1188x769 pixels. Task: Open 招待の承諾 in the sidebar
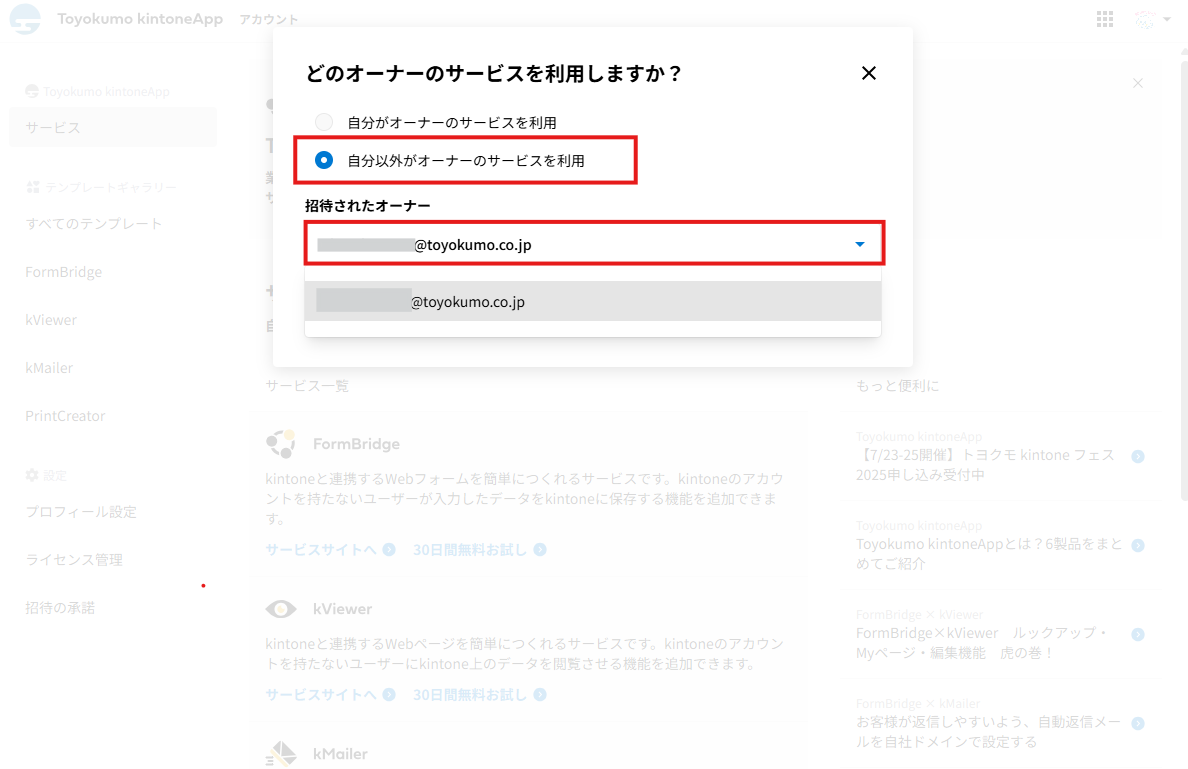(60, 608)
